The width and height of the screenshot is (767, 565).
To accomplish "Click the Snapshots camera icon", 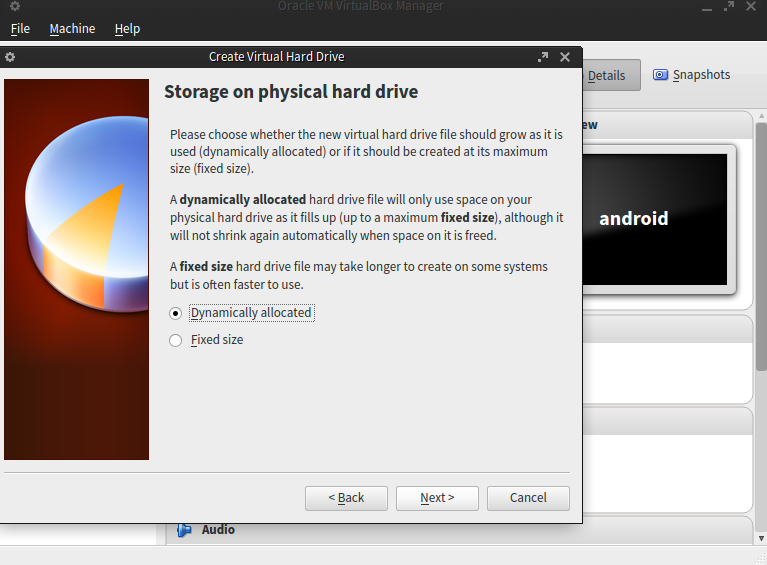I will point(660,75).
